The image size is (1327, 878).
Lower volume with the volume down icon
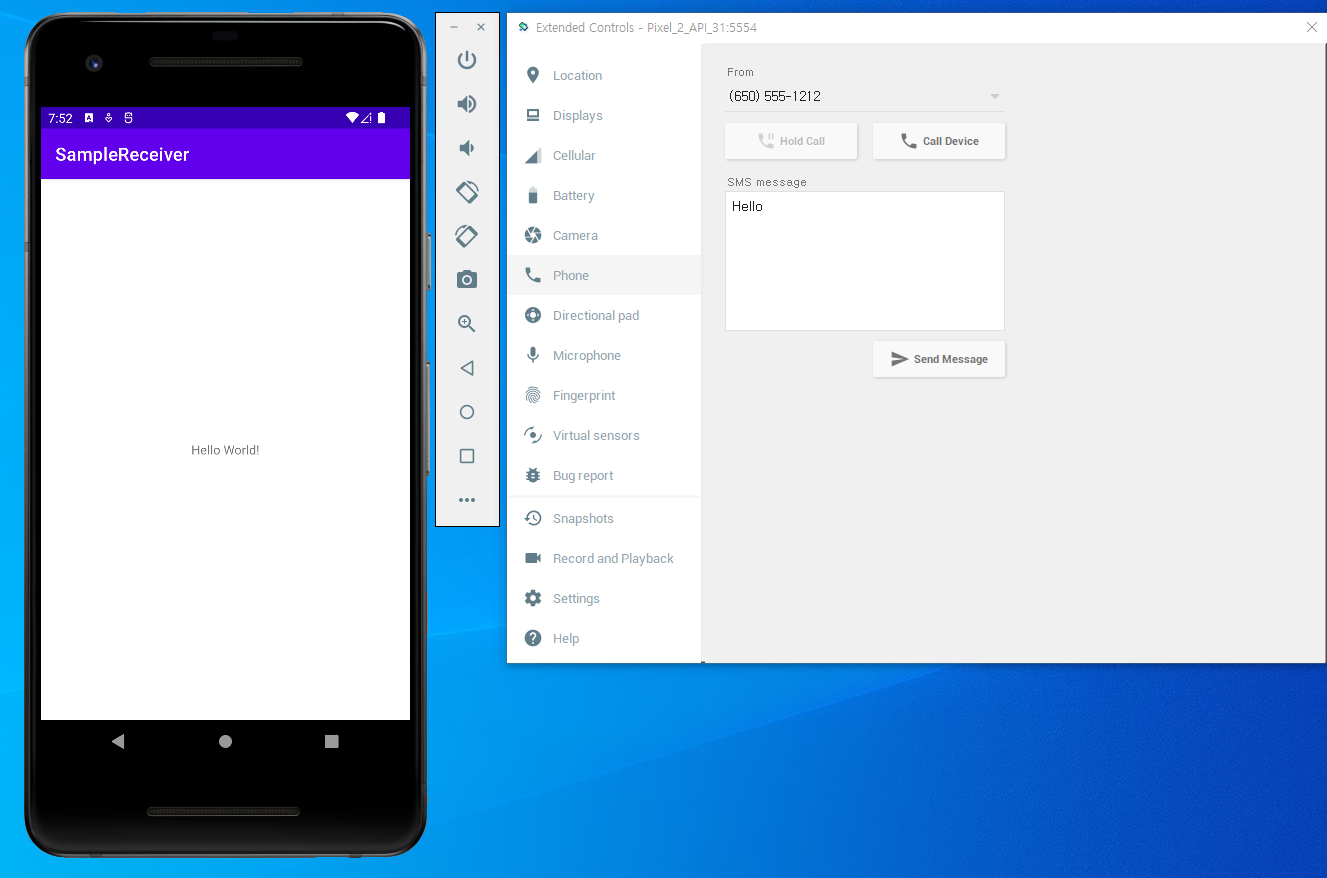(467, 148)
